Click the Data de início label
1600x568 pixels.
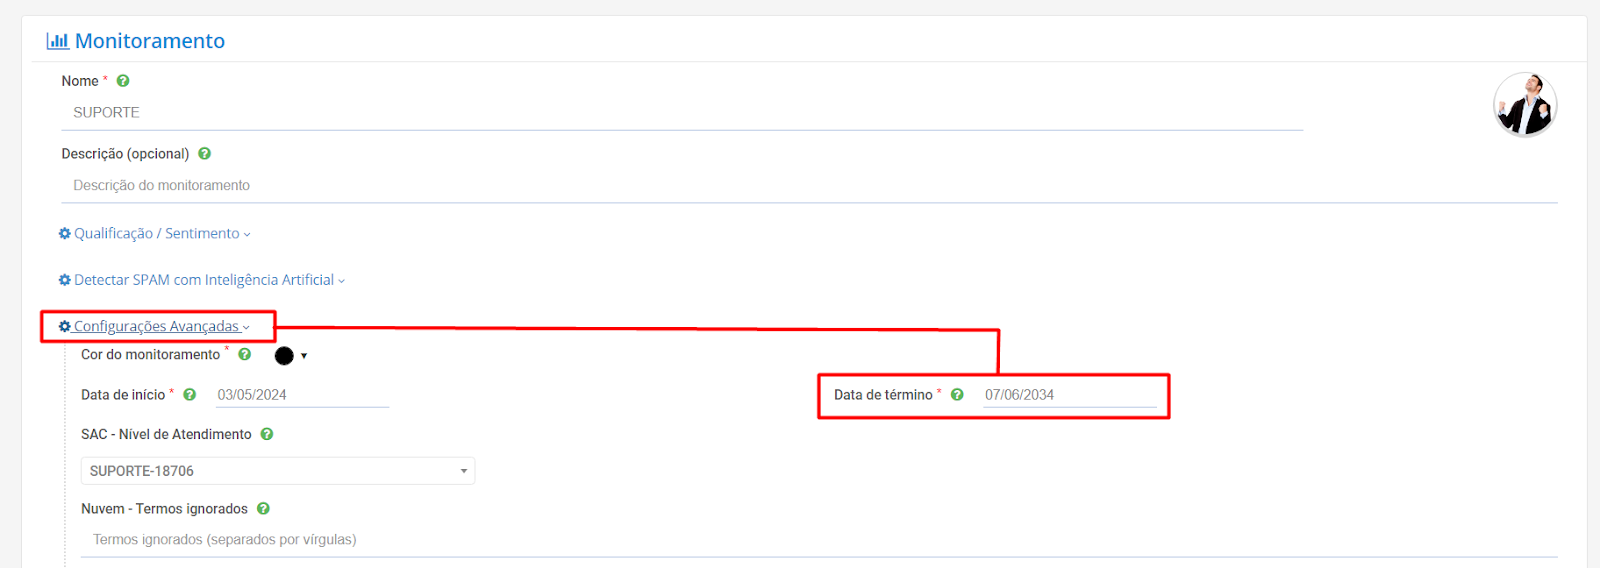pyautogui.click(x=123, y=395)
